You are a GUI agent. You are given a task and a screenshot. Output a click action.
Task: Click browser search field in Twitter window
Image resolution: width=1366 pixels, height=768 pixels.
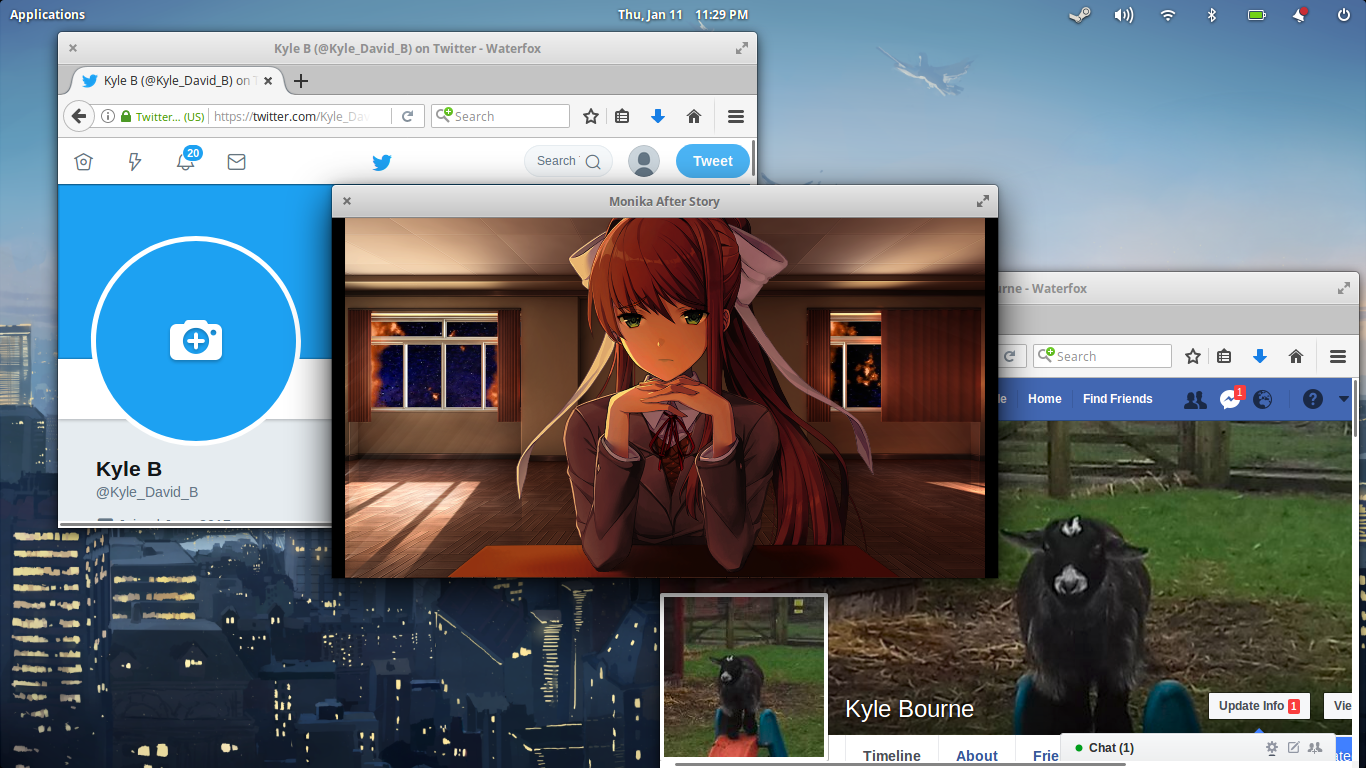pyautogui.click(x=501, y=116)
